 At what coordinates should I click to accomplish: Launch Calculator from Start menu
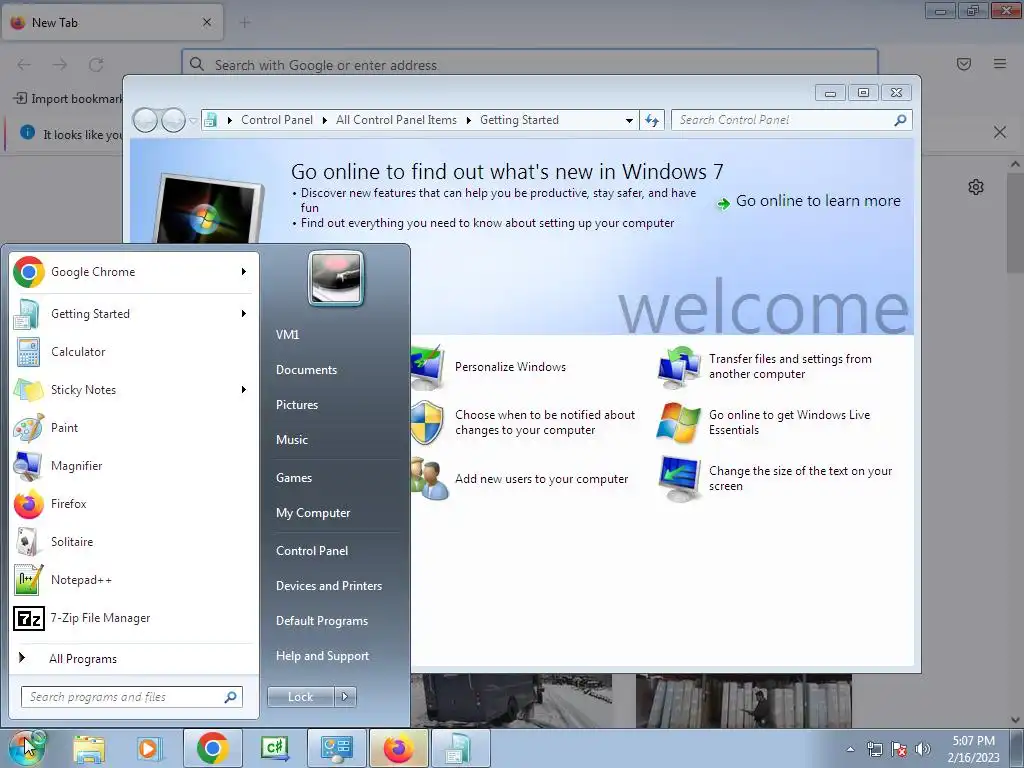click(x=131, y=351)
